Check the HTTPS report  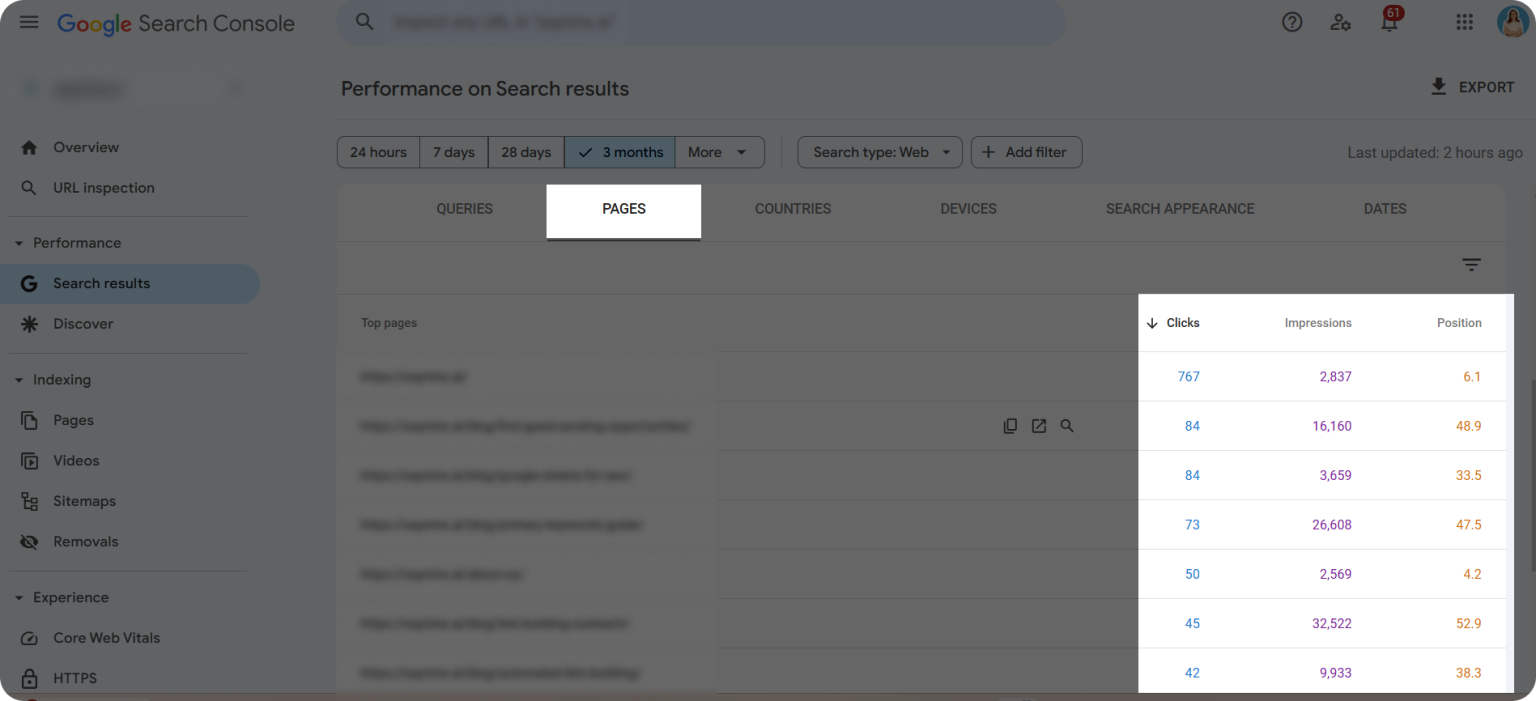coord(73,678)
